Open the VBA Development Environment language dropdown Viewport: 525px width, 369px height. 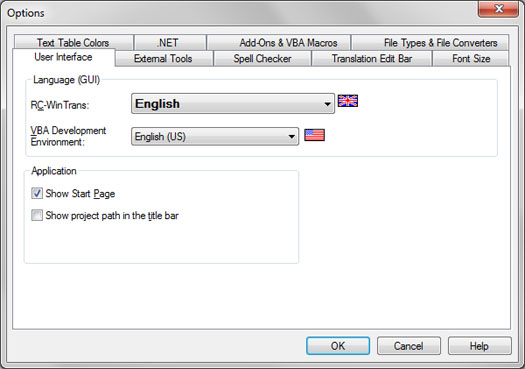[x=215, y=136]
